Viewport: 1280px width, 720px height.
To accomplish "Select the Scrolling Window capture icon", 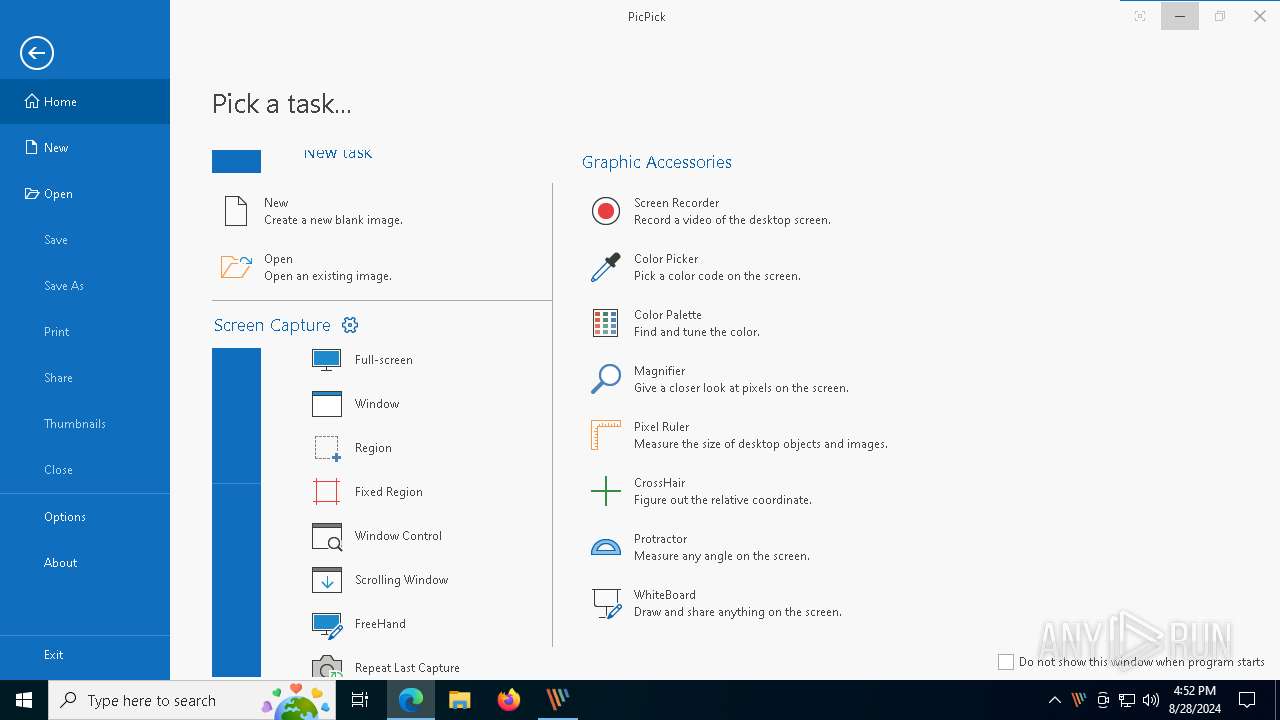I will [x=327, y=580].
